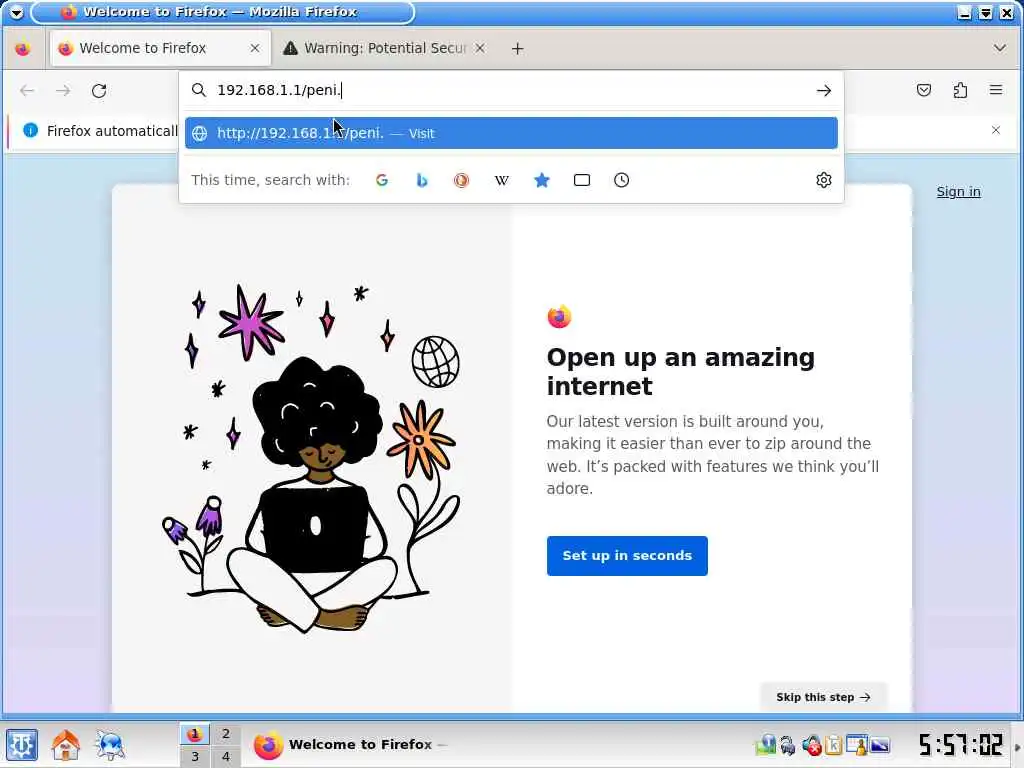This screenshot has height=768, width=1024.
Task: Open search settings gear icon
Action: [824, 180]
